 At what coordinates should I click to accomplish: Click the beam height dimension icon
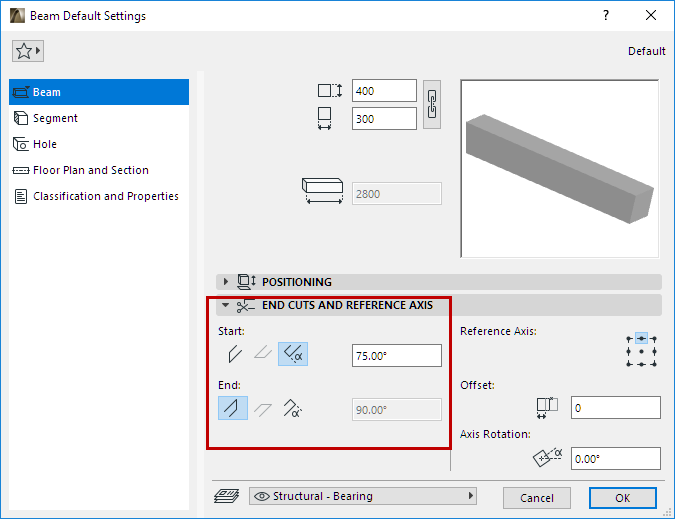click(x=330, y=91)
